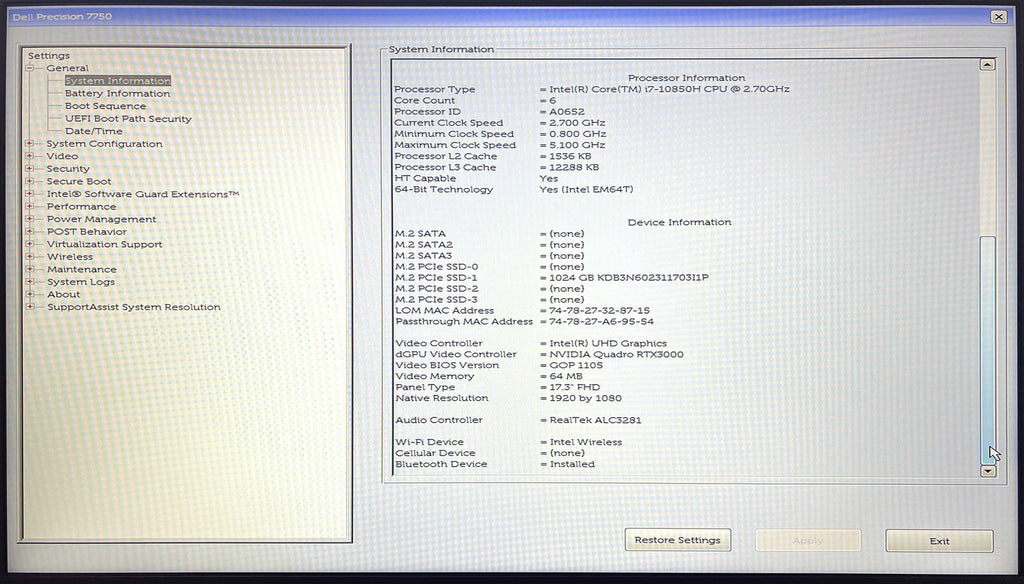Image resolution: width=1024 pixels, height=584 pixels.
Task: Select SupportAssist System Resolution label
Action: (133, 307)
